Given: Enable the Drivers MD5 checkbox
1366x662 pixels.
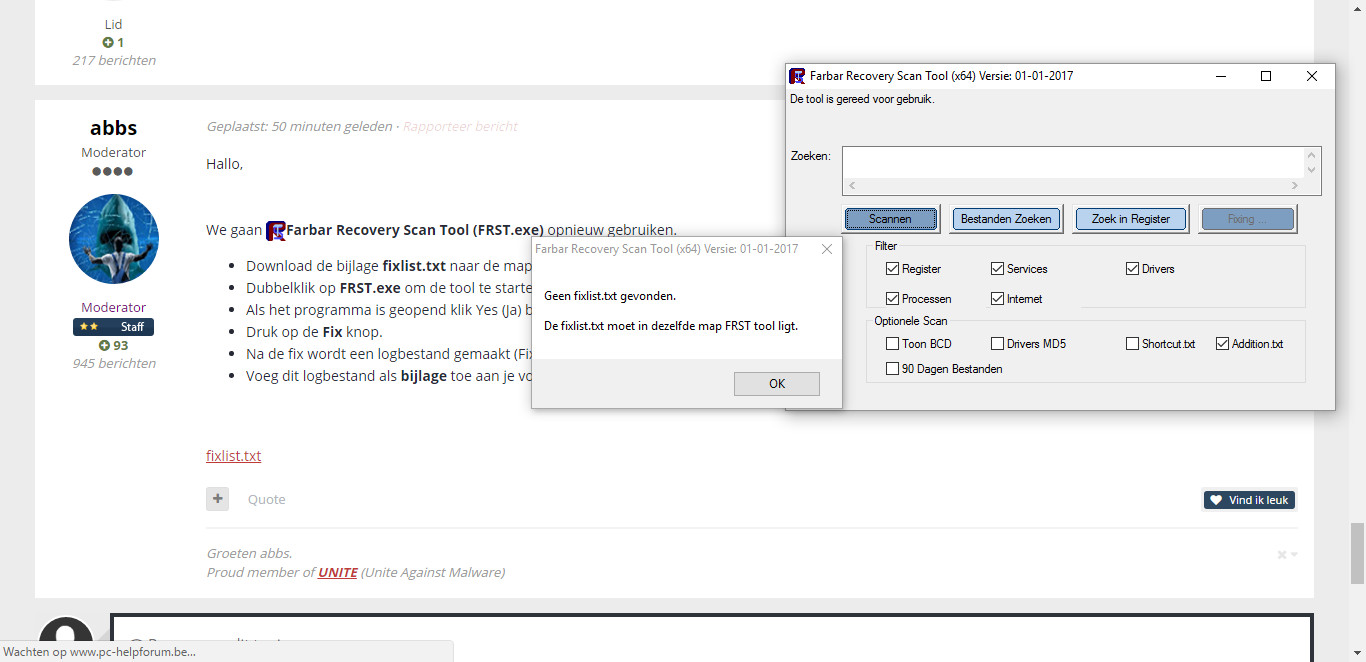Looking at the screenshot, I should (997, 344).
